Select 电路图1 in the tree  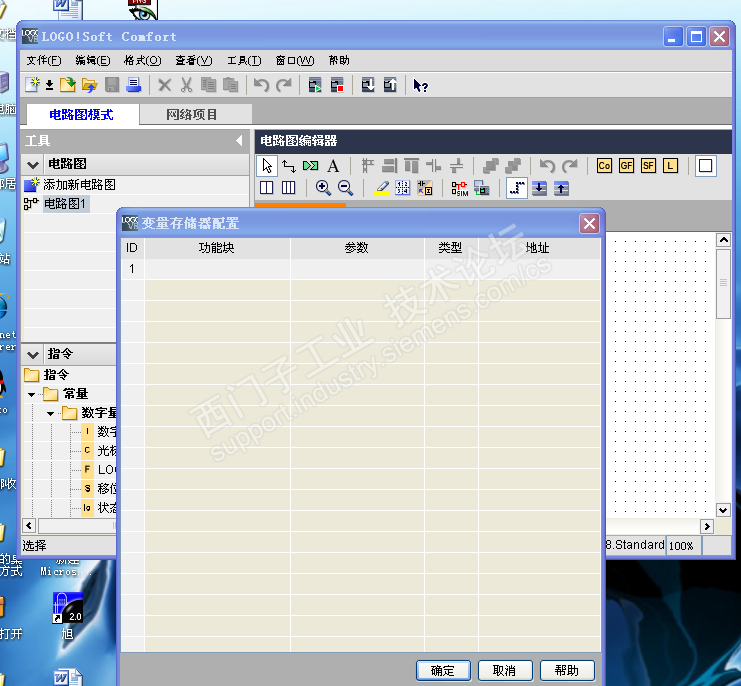coord(65,204)
